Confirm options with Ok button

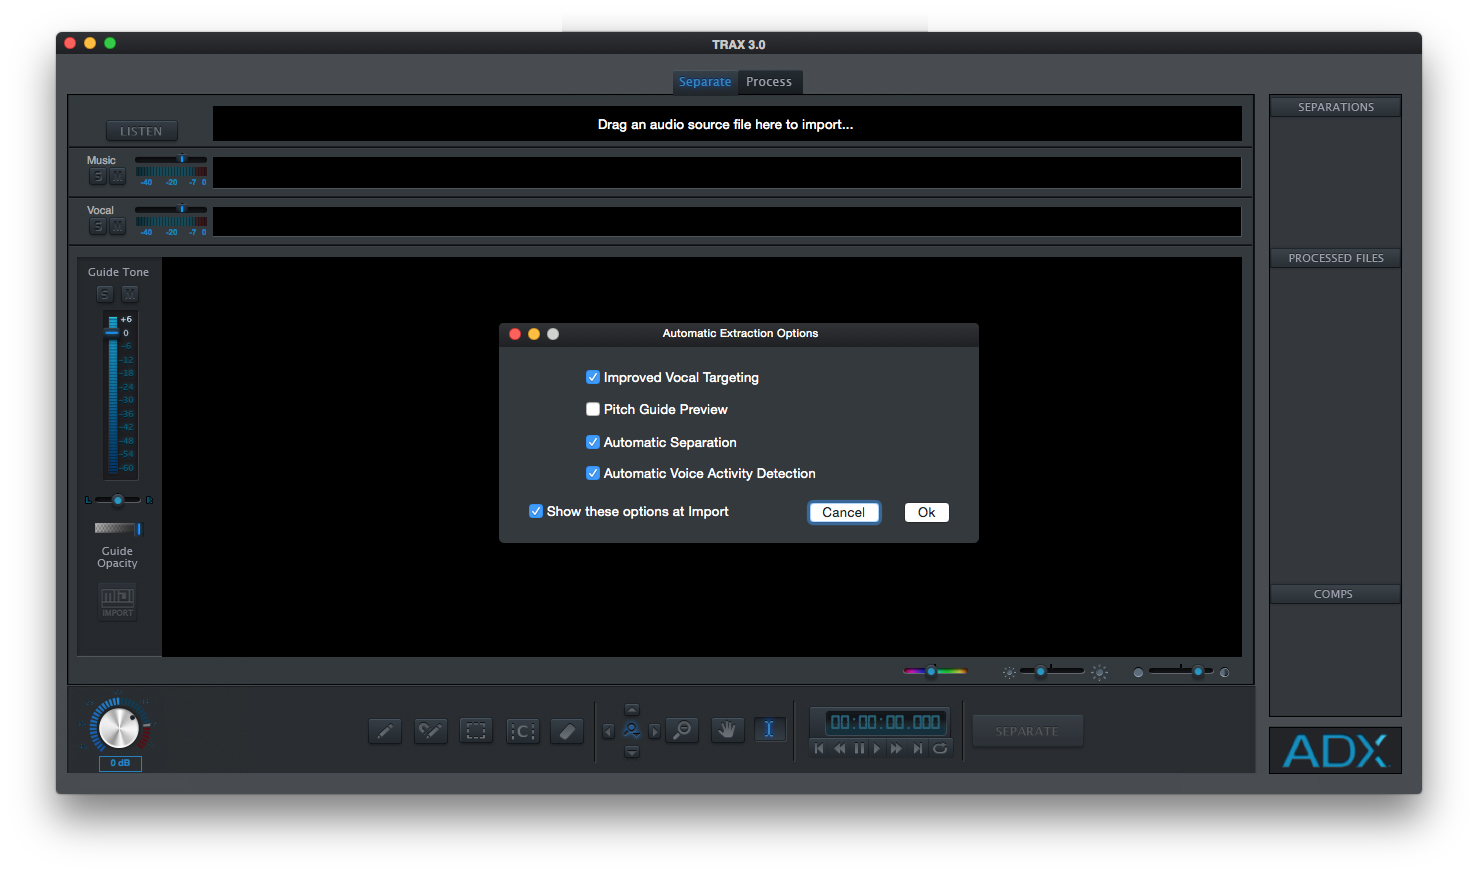point(927,512)
